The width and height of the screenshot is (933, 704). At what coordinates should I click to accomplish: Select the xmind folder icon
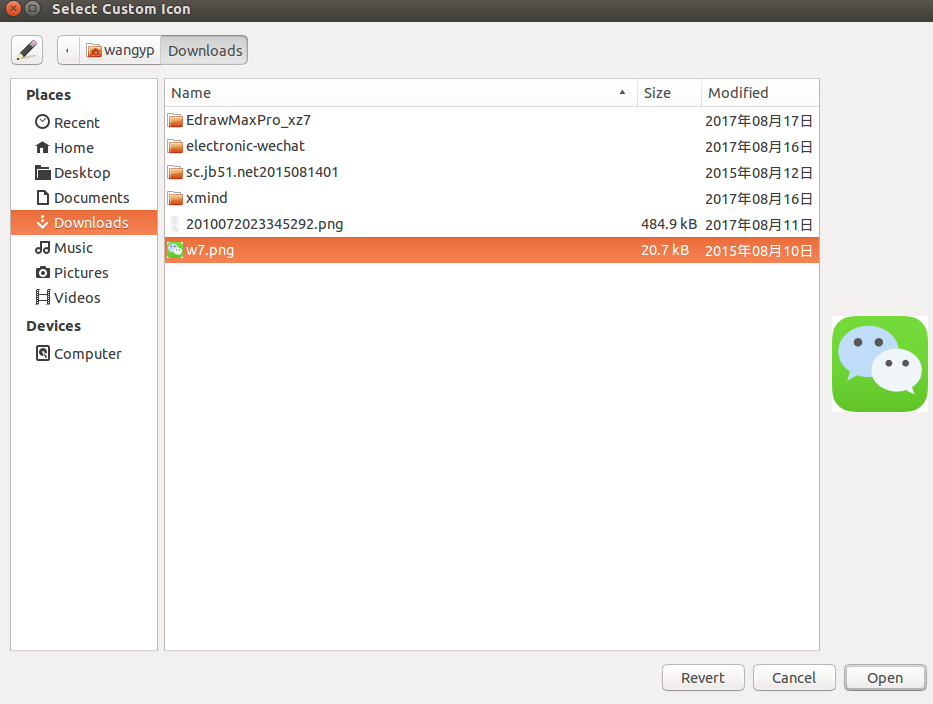coord(175,198)
